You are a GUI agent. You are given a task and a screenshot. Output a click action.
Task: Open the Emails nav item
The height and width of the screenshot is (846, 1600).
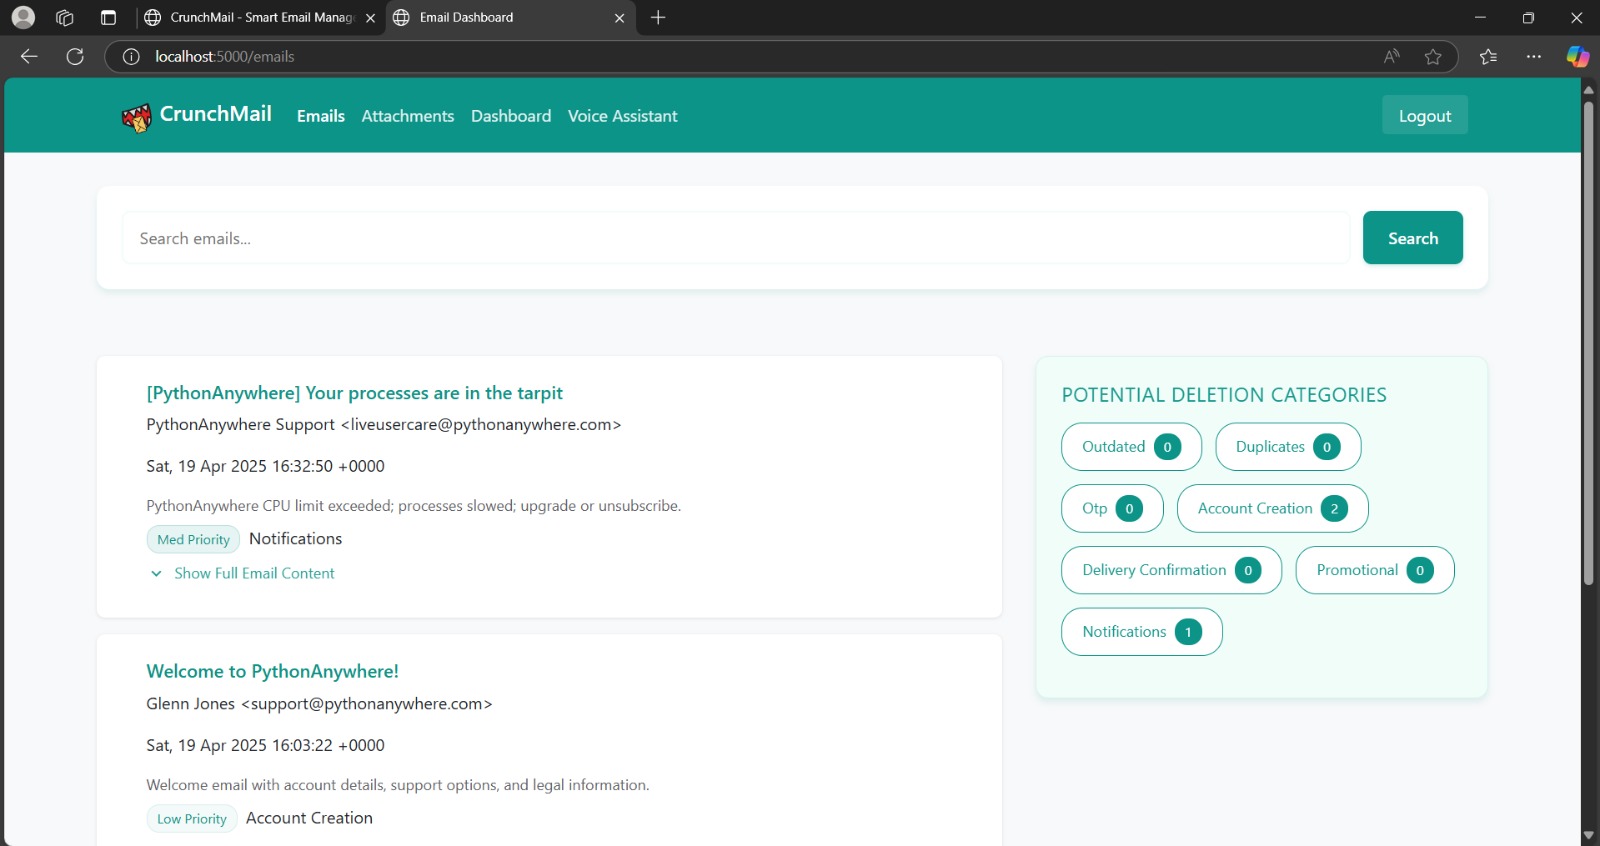pyautogui.click(x=321, y=116)
